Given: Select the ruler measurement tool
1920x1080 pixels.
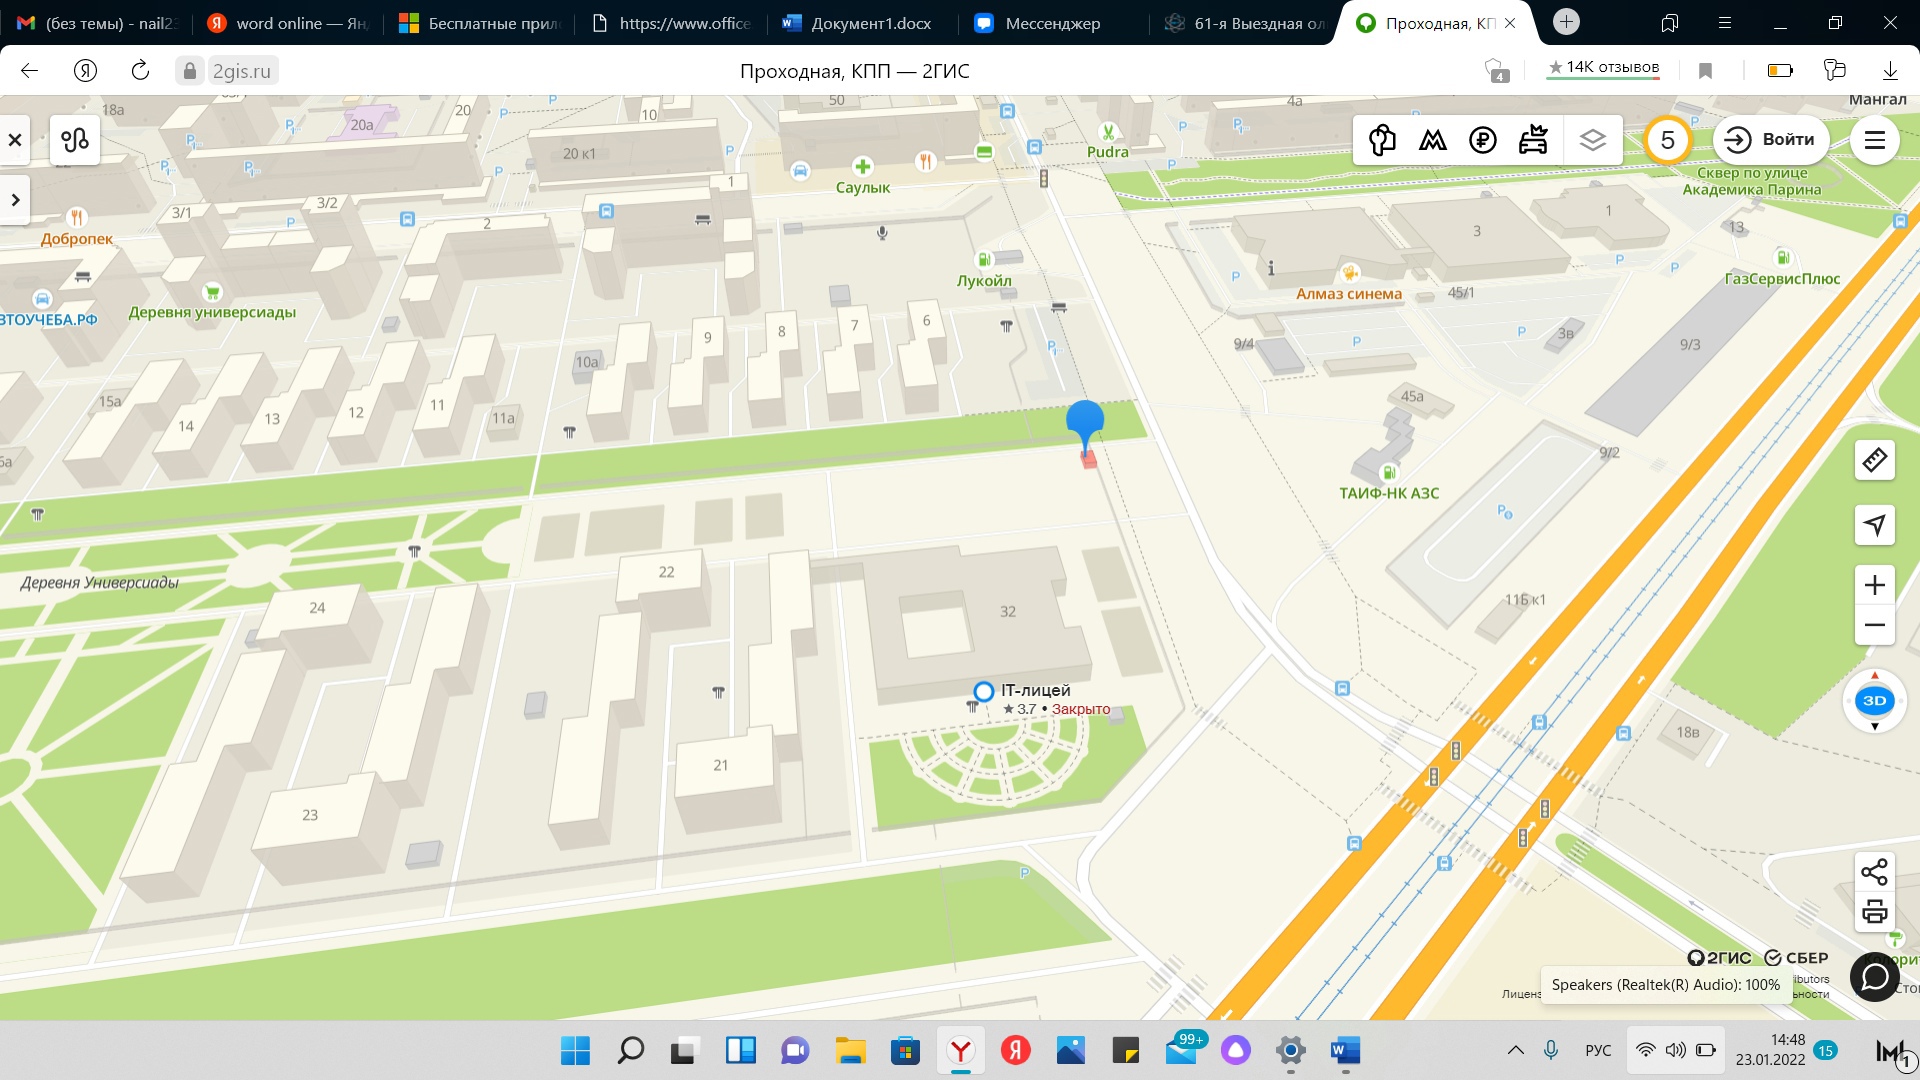Looking at the screenshot, I should click(1874, 460).
